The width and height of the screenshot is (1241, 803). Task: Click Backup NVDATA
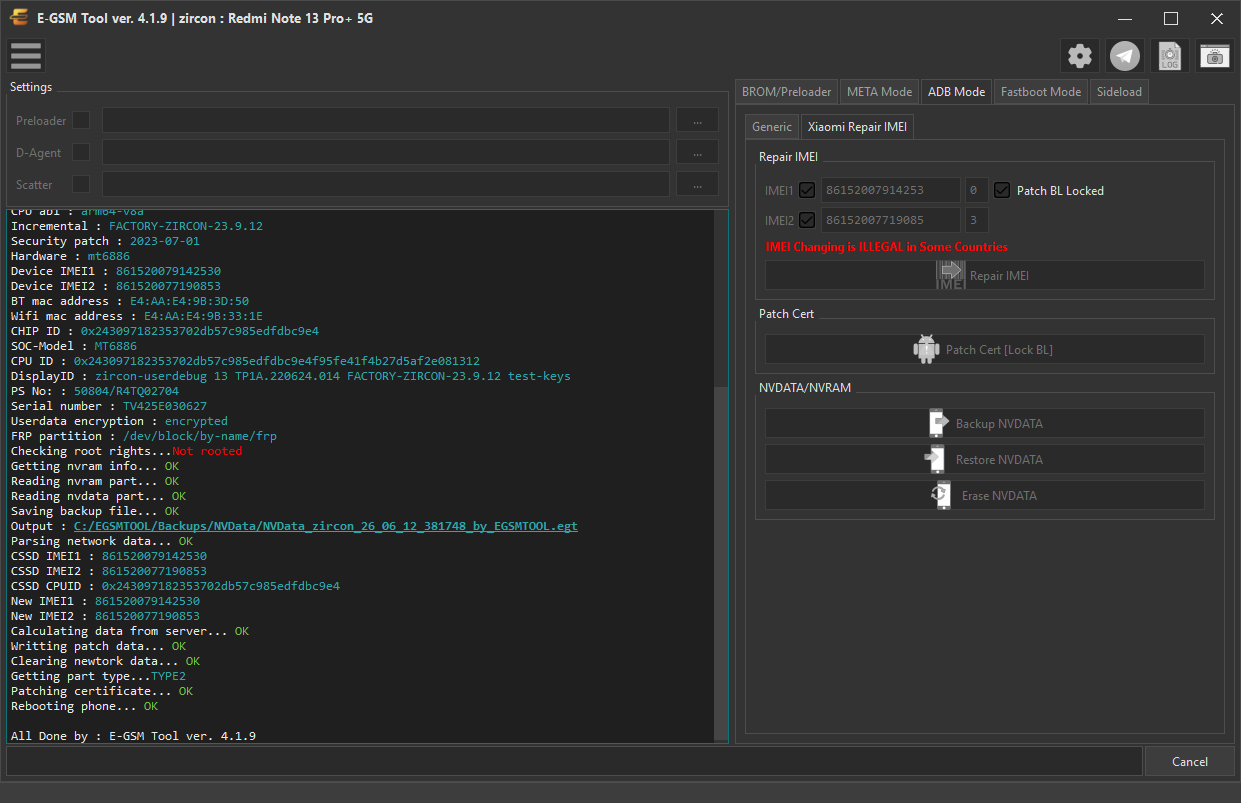[985, 423]
